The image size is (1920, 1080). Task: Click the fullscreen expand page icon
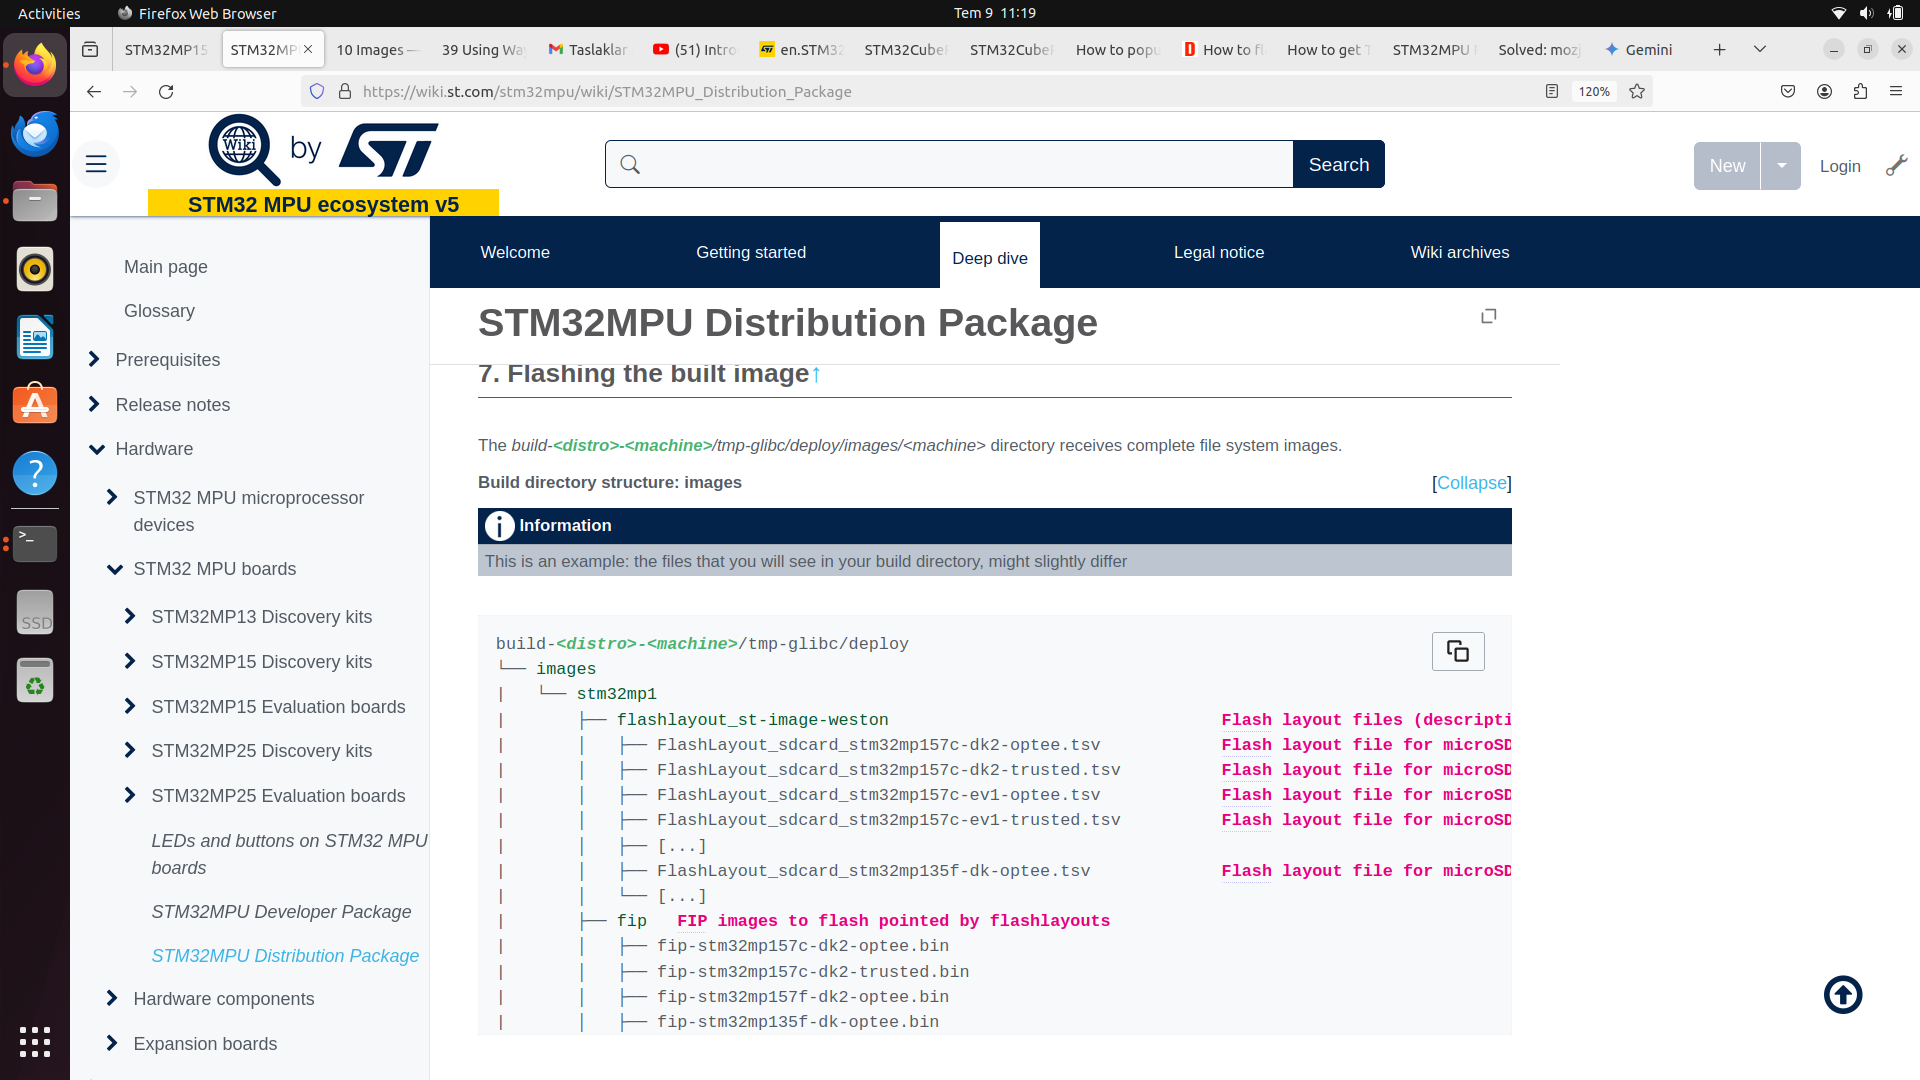tap(1488, 316)
